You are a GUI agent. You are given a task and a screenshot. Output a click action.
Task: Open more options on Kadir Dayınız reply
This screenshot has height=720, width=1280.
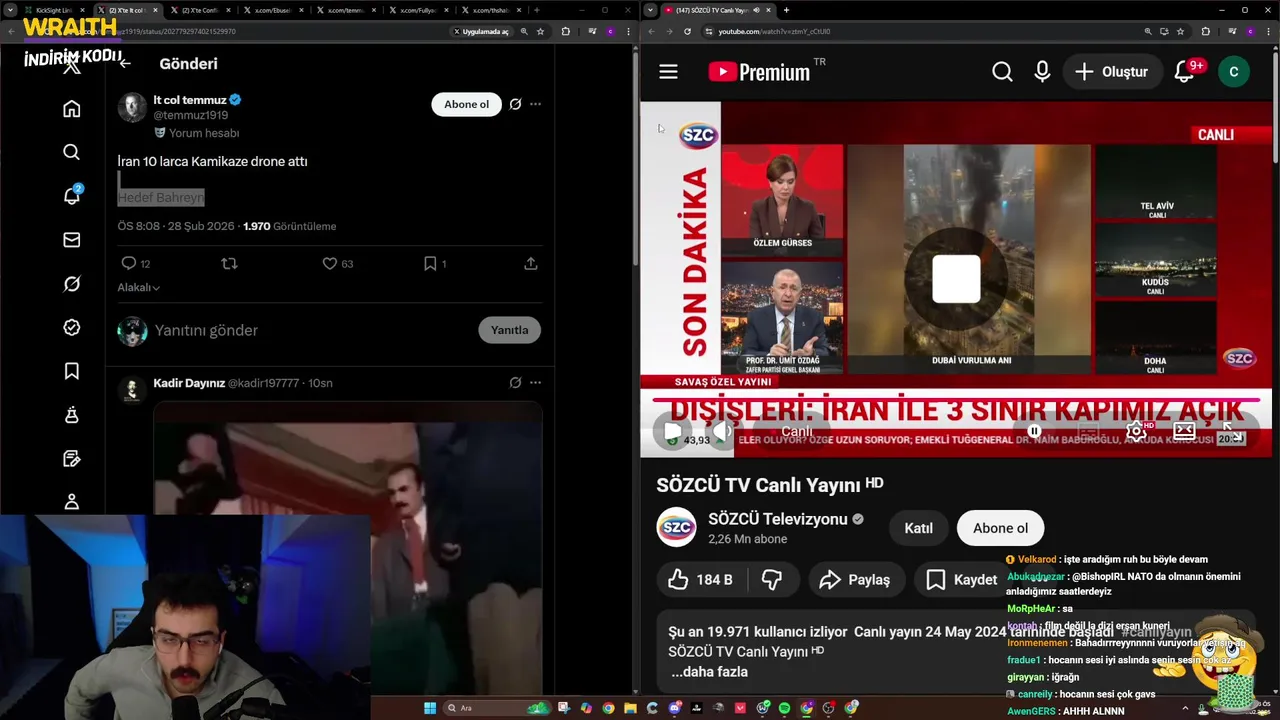[535, 382]
